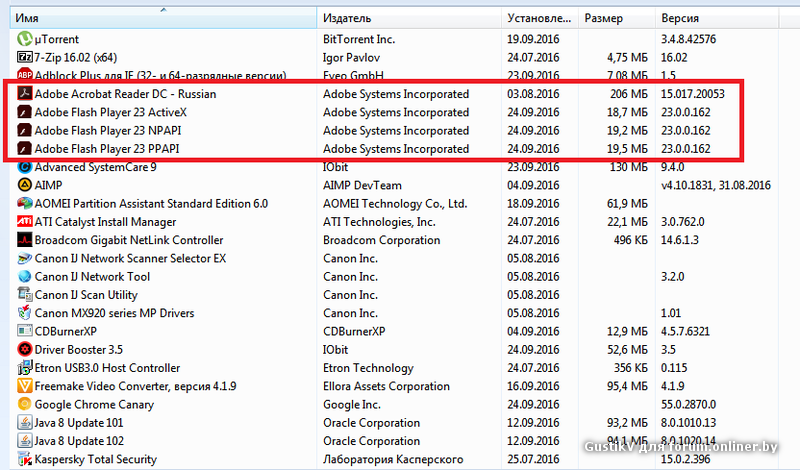Image resolution: width=800 pixels, height=470 pixels.
Task: Sort programs by Издатель column header
Action: click(x=348, y=19)
